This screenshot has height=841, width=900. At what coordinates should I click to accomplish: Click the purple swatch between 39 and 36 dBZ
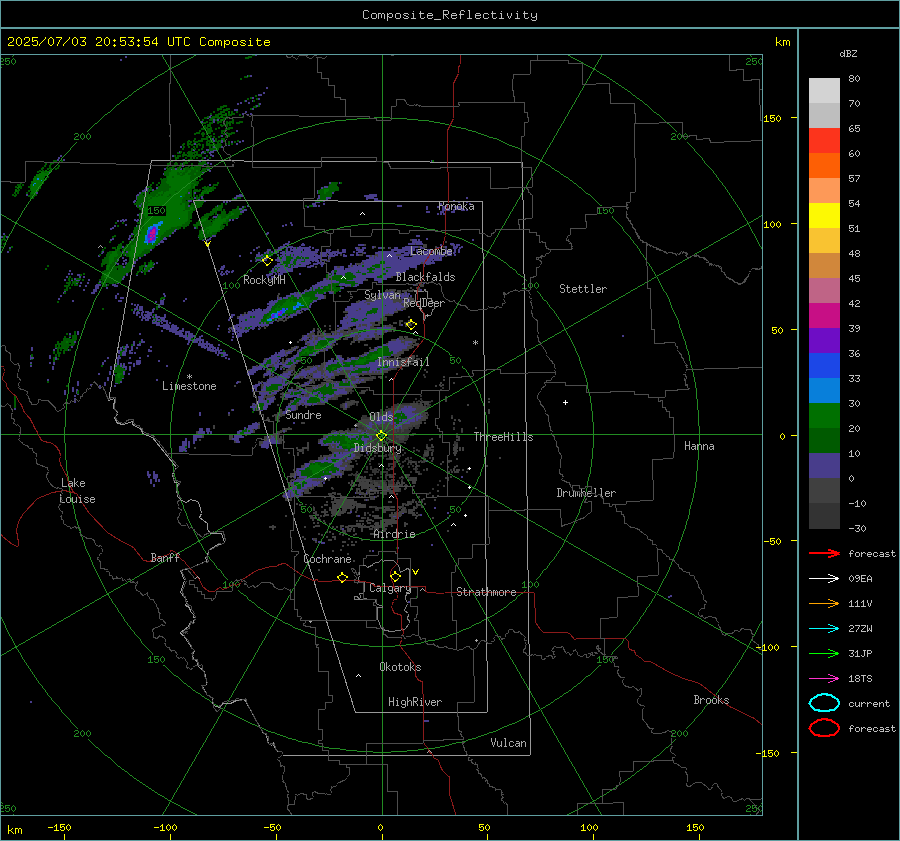(x=824, y=341)
